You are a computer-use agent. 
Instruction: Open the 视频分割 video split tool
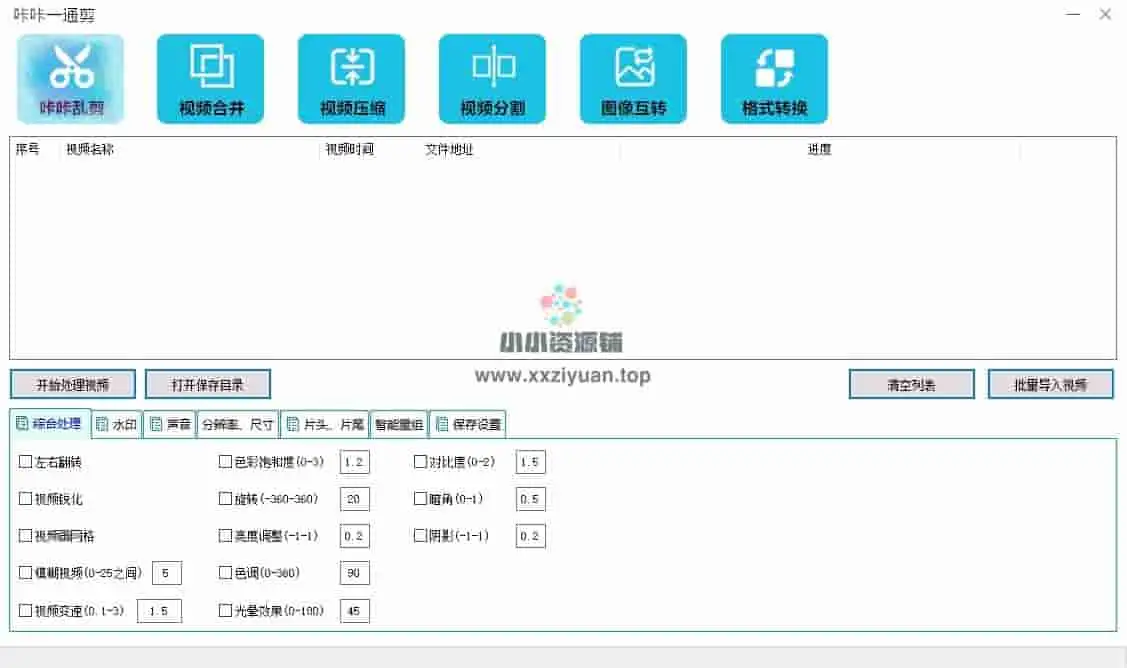(x=492, y=78)
